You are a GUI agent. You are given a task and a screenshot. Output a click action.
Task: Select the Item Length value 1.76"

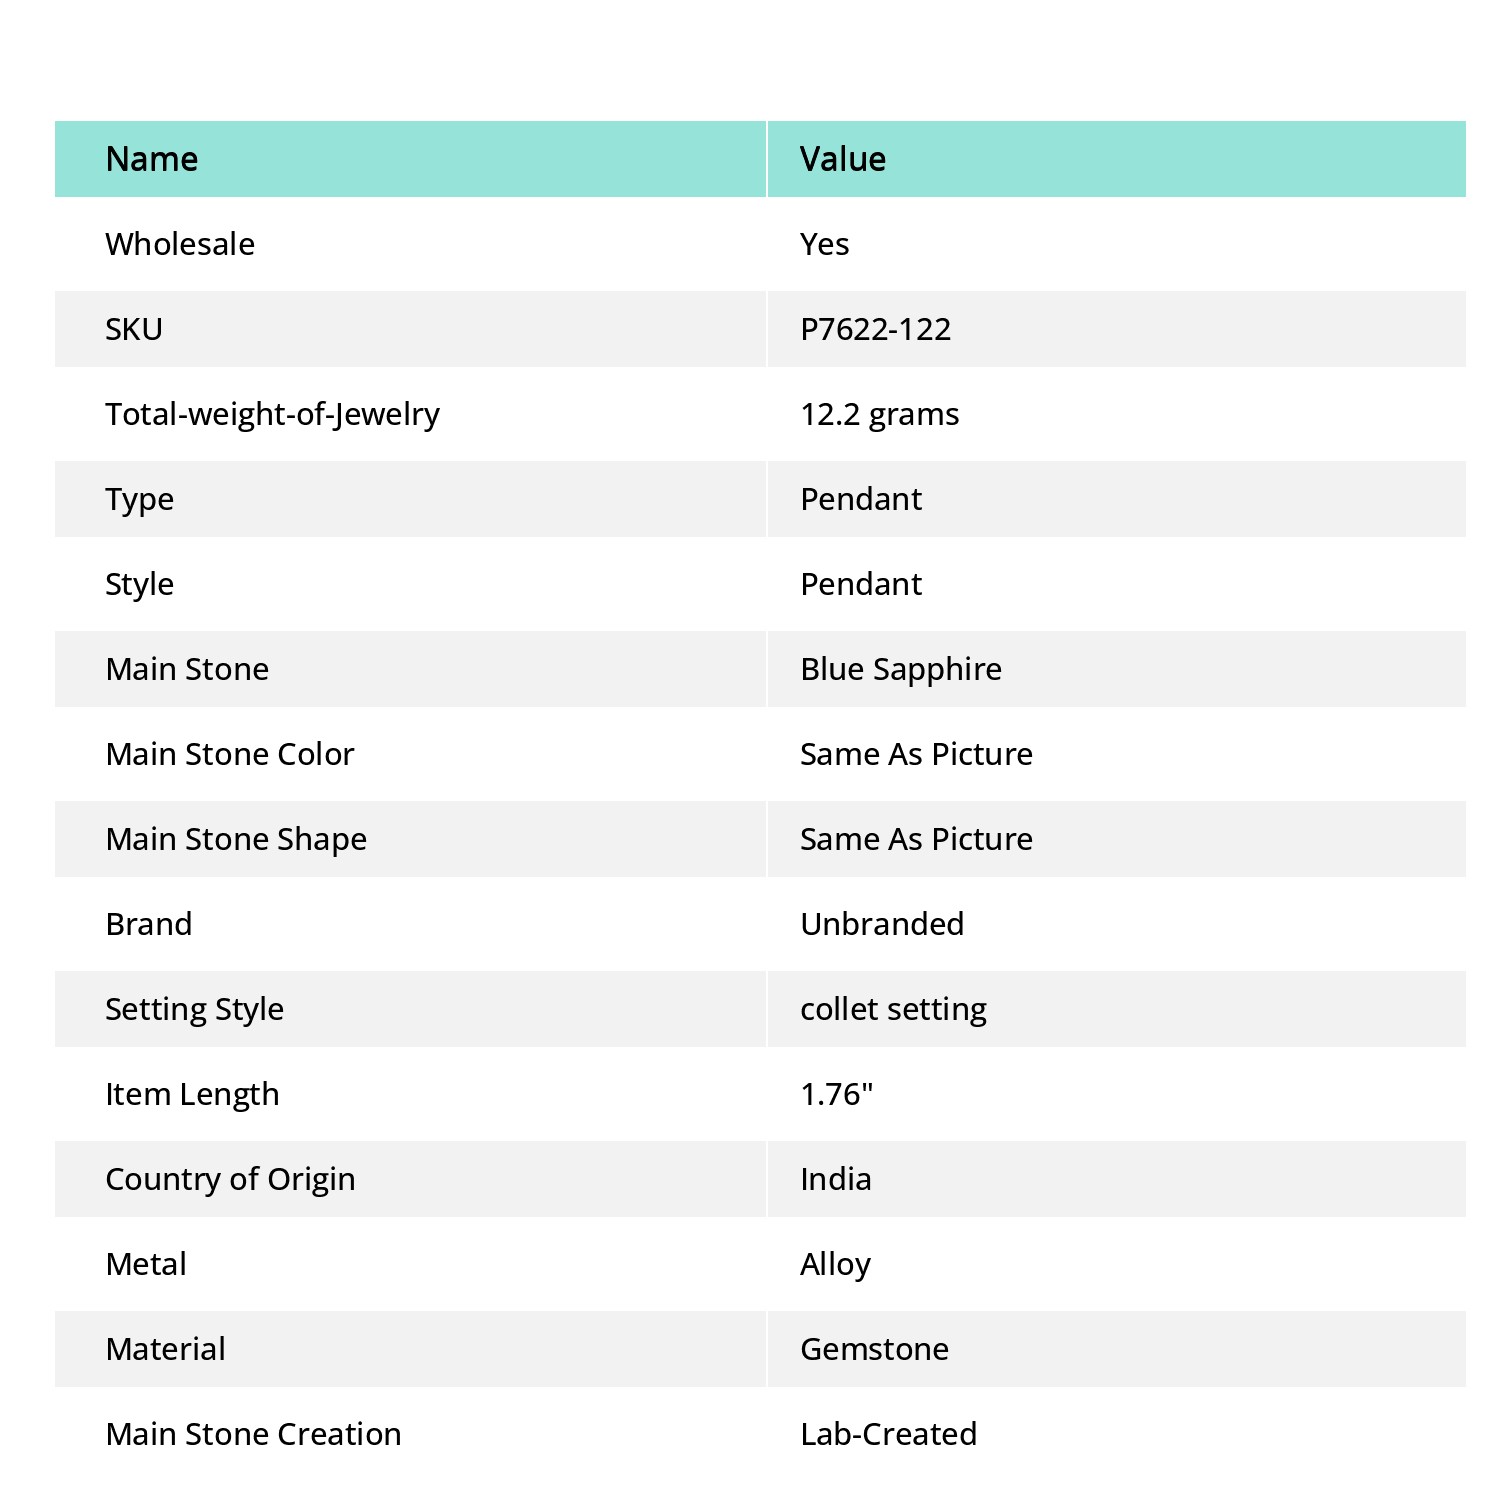(837, 1094)
